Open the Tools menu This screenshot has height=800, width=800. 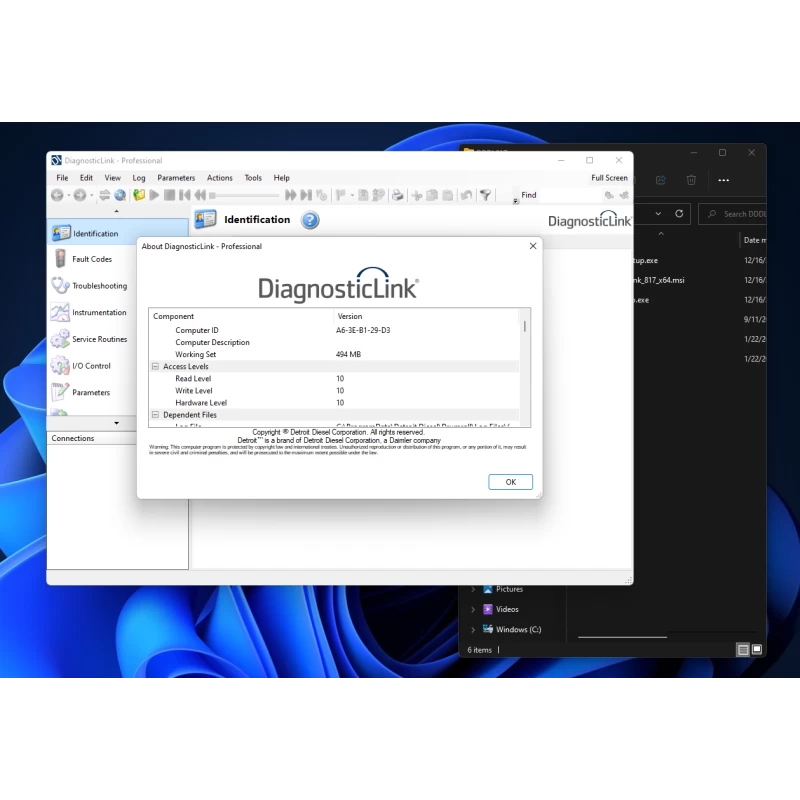(253, 178)
